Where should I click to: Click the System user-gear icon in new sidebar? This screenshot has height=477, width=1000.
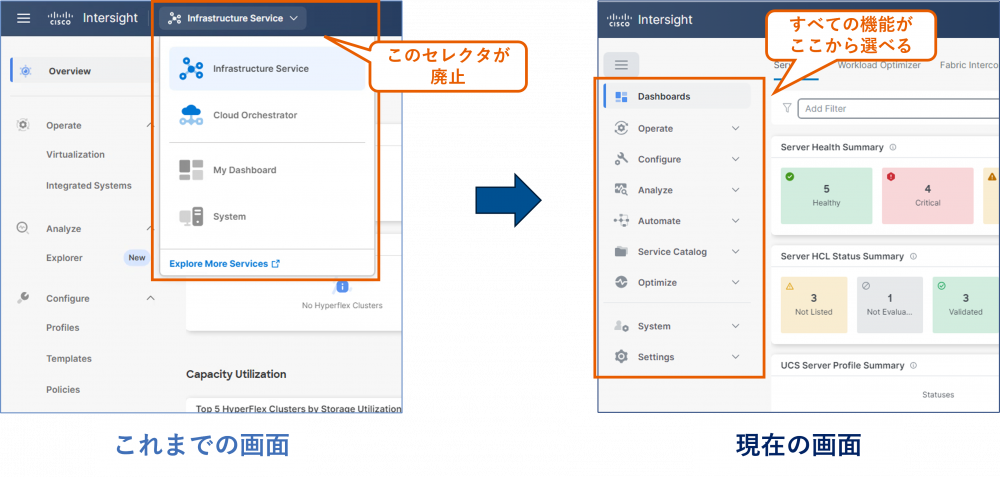pos(621,326)
